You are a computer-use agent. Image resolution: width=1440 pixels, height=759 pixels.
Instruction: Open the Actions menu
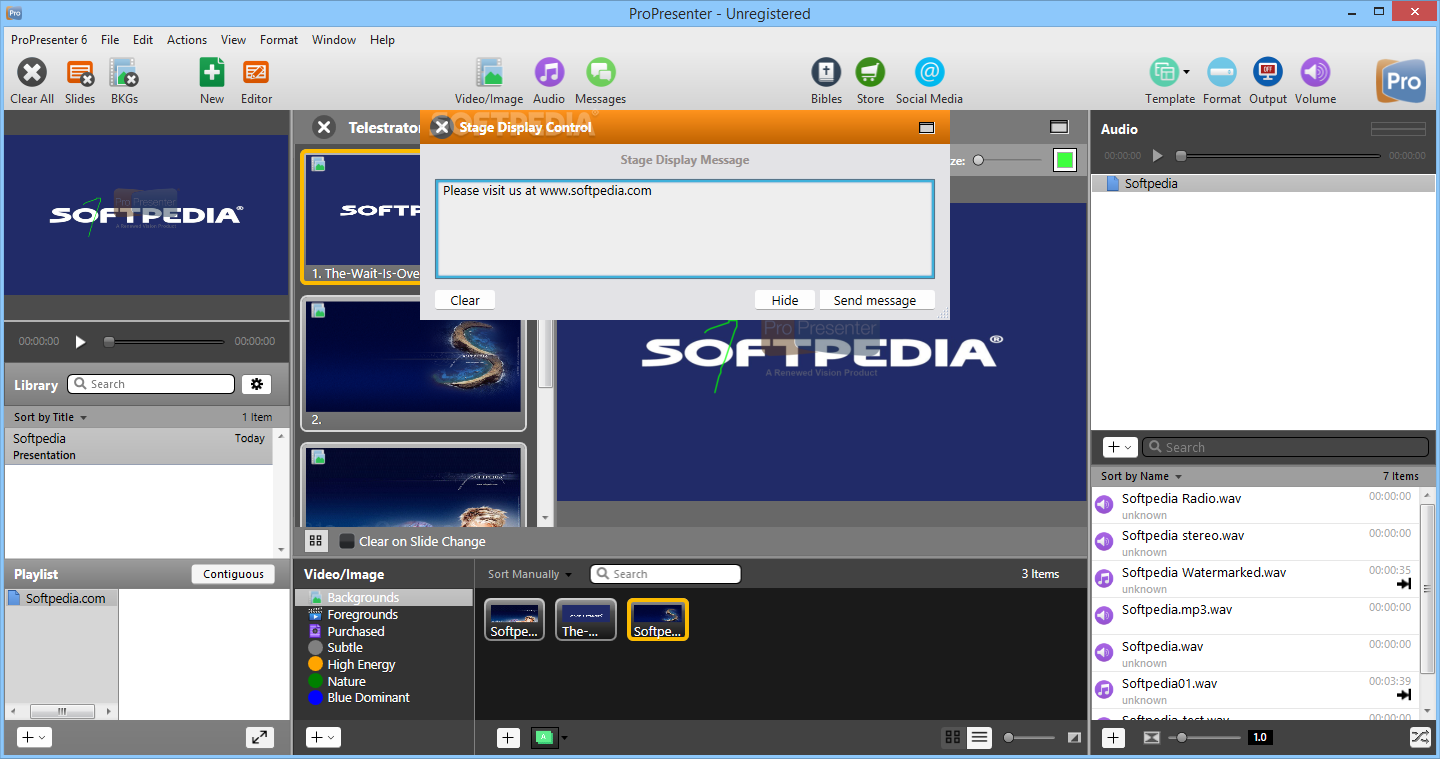(187, 40)
